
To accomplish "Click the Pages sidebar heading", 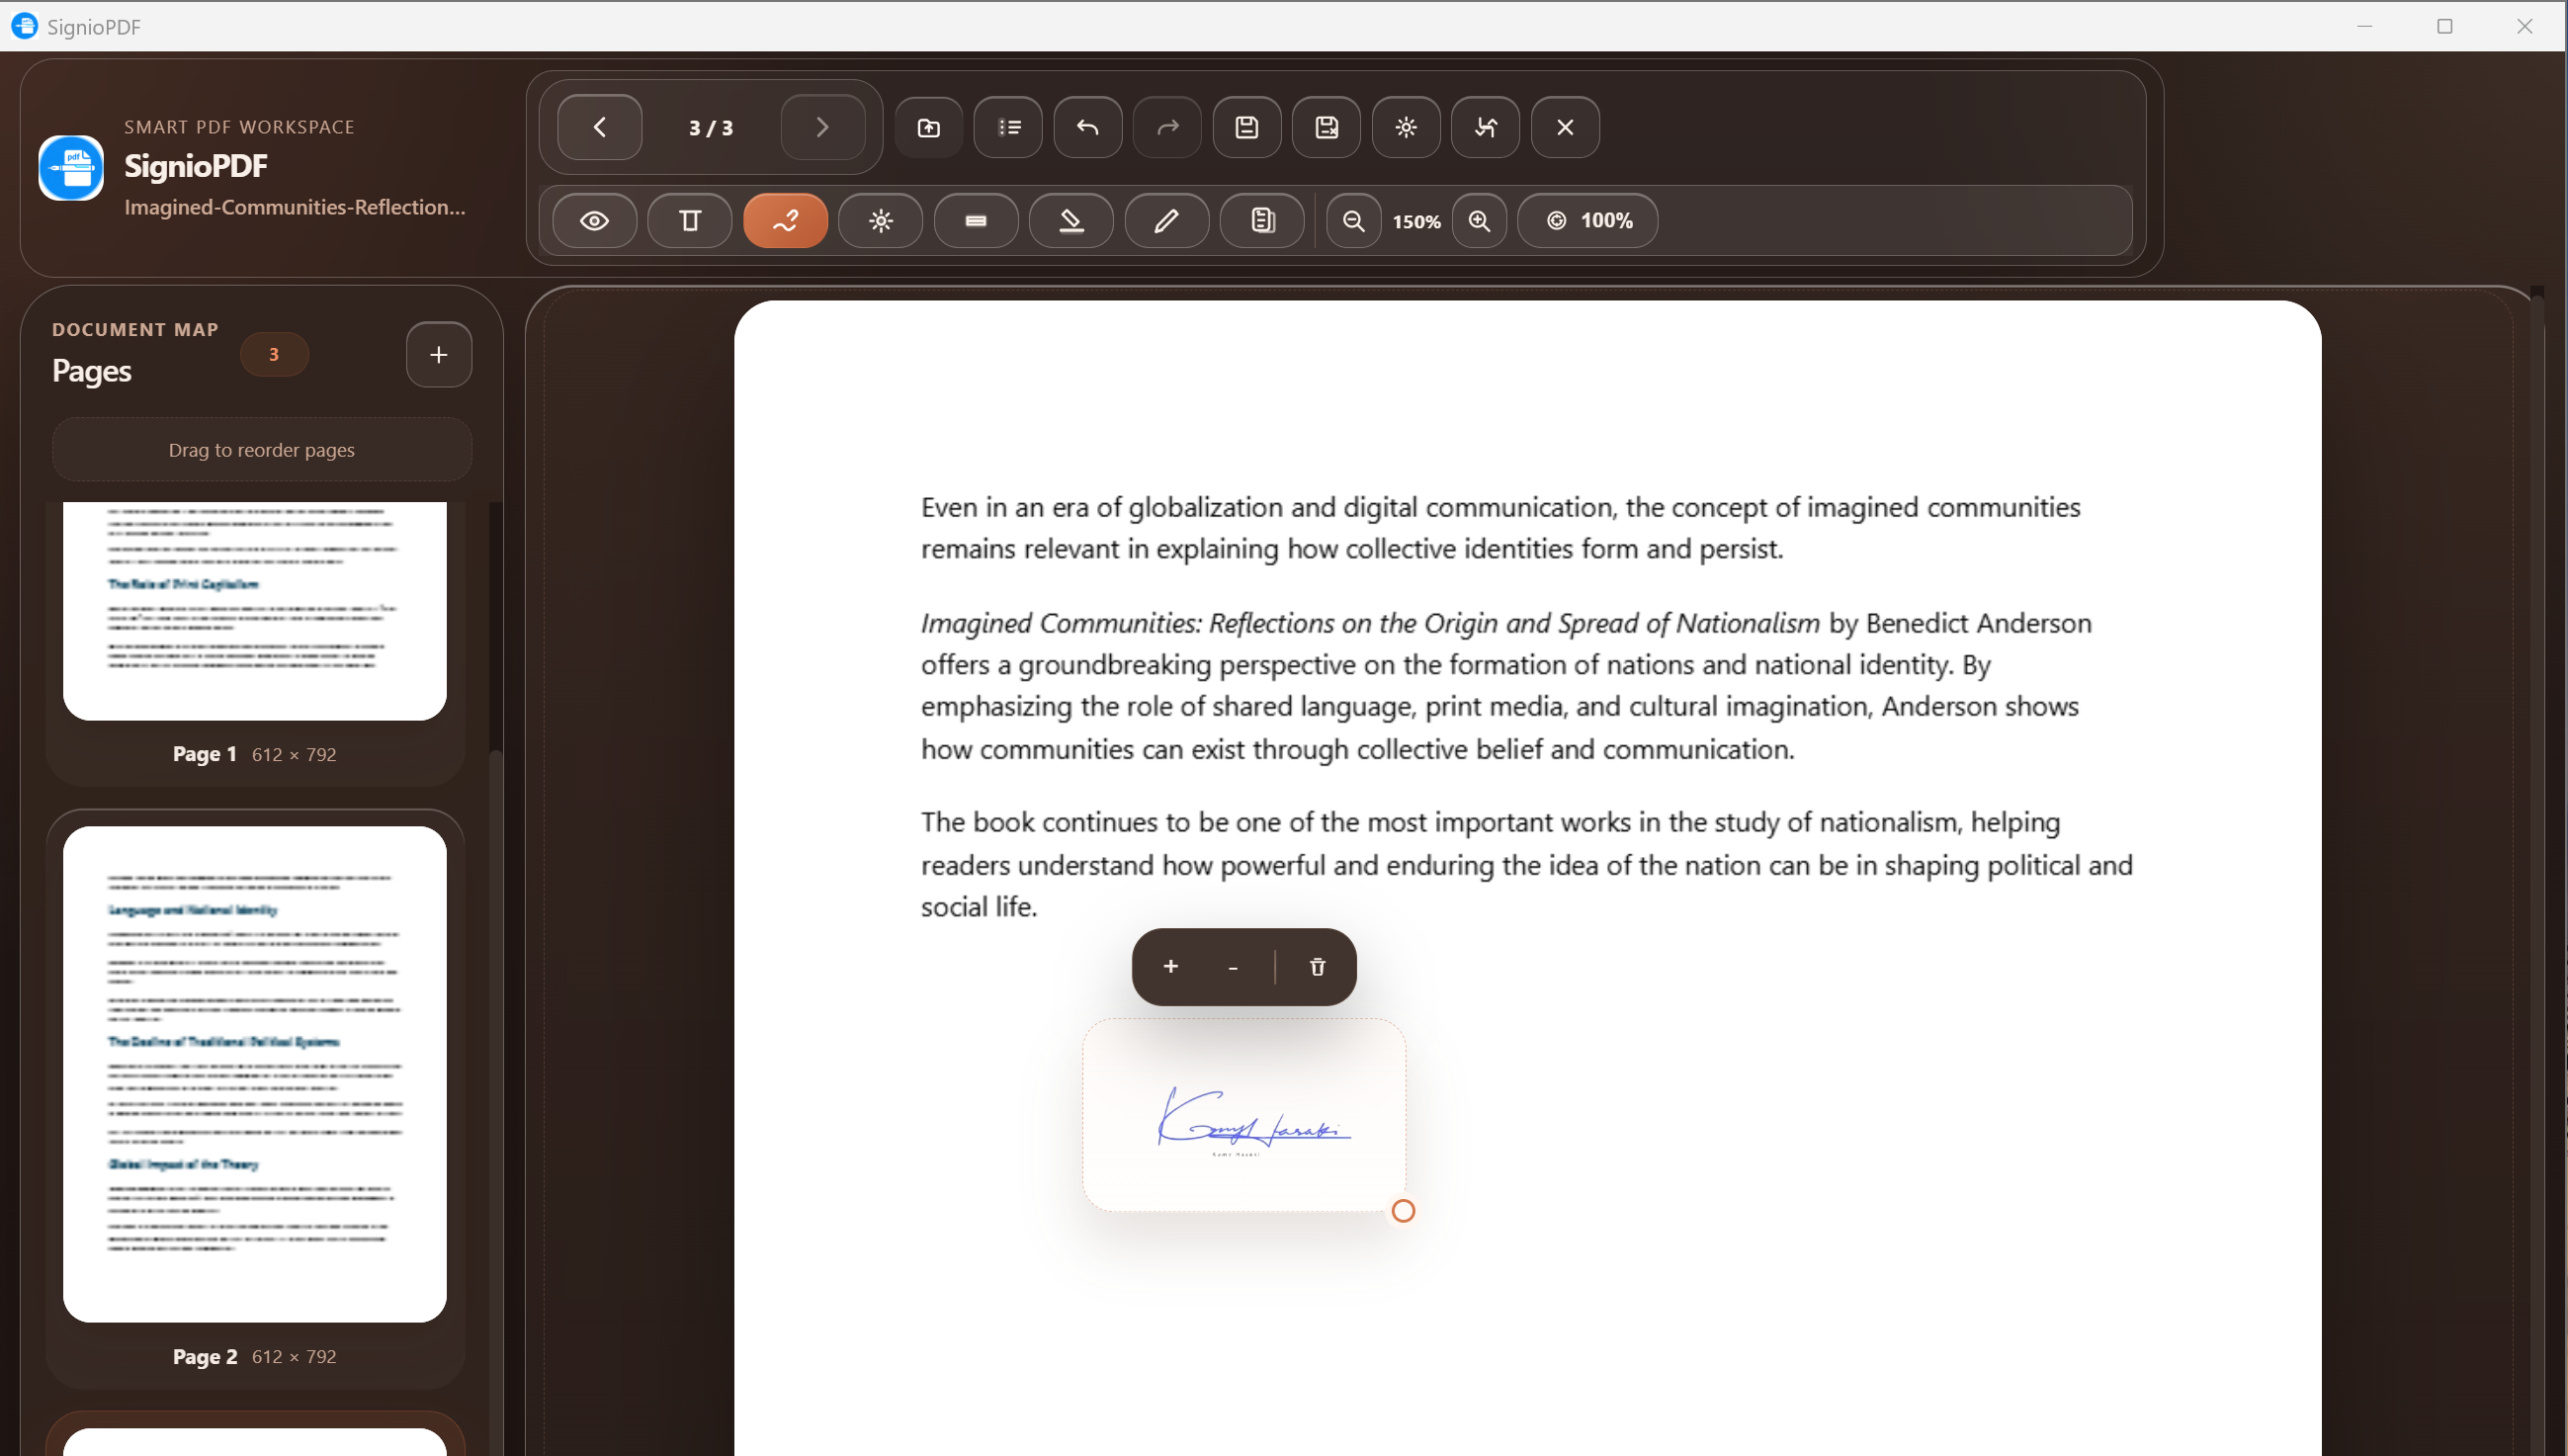I will (92, 371).
